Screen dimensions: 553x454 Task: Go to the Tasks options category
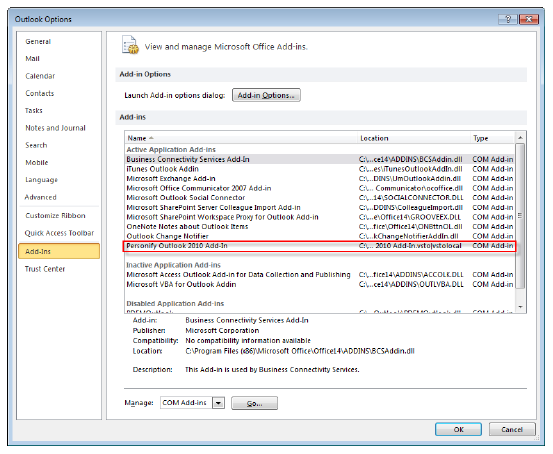[34, 110]
